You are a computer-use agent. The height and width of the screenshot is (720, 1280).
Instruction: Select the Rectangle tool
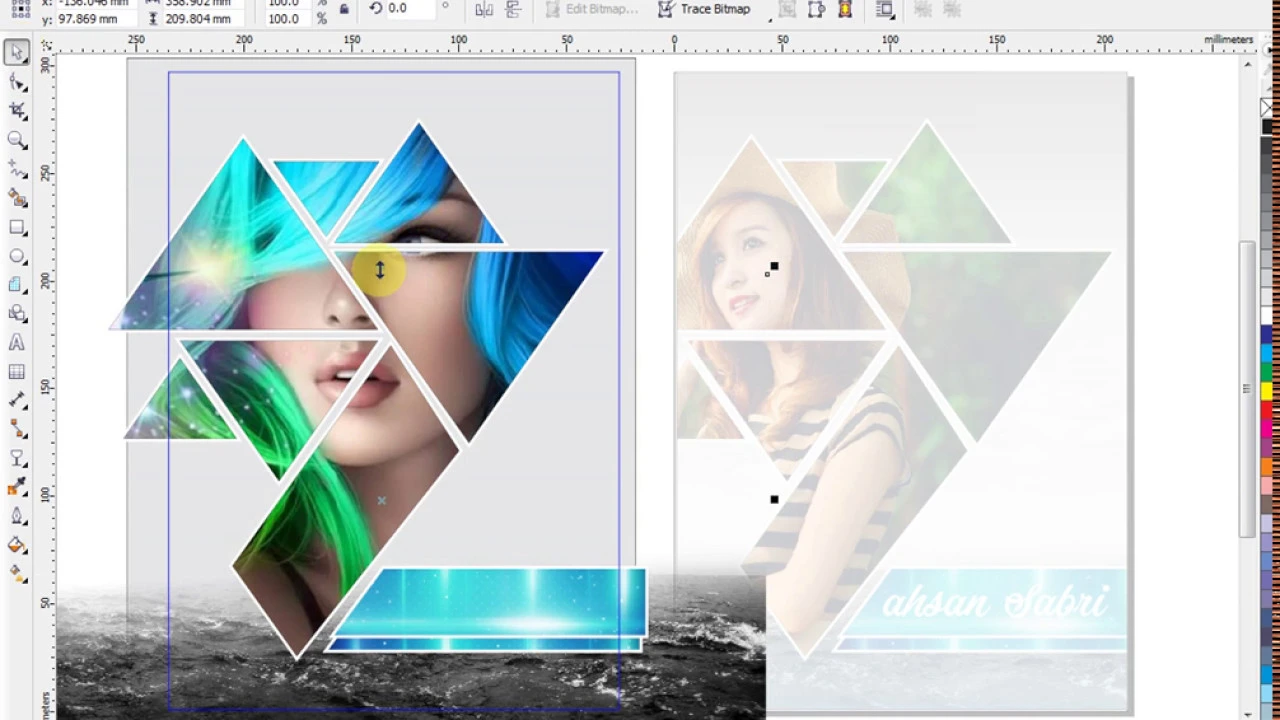click(x=17, y=227)
